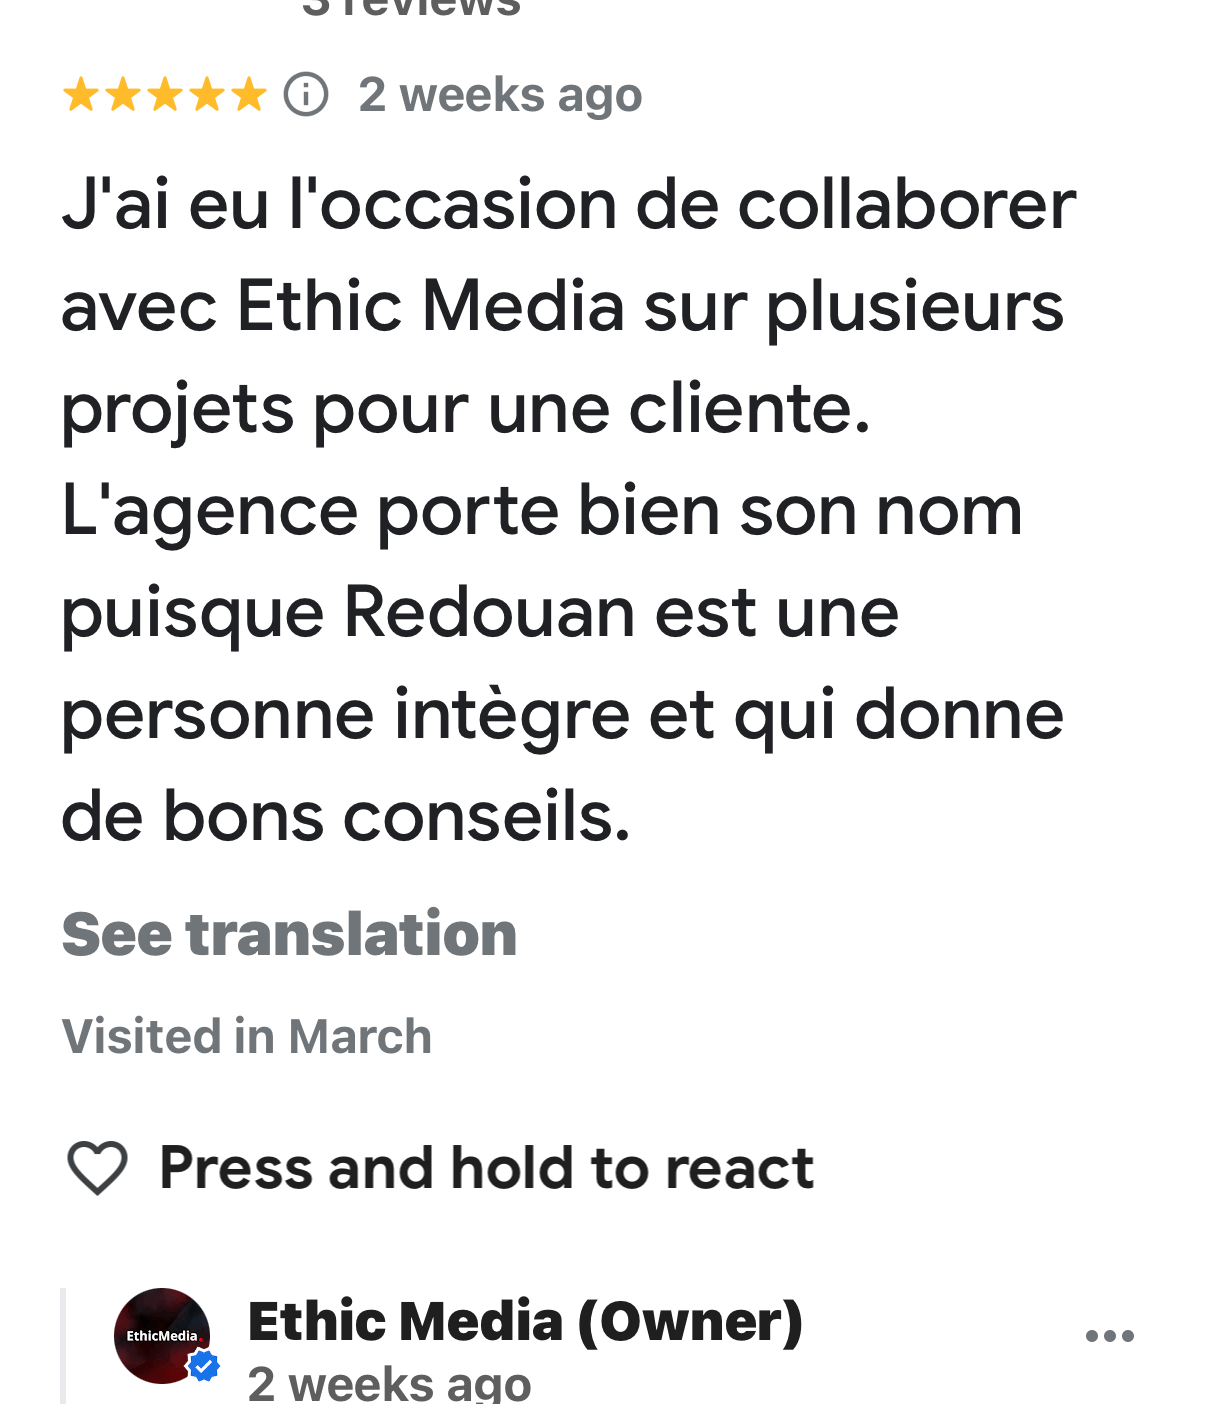The height and width of the screenshot is (1404, 1206).
Task: Click the blue verified badge on avatar
Action: tap(204, 1366)
